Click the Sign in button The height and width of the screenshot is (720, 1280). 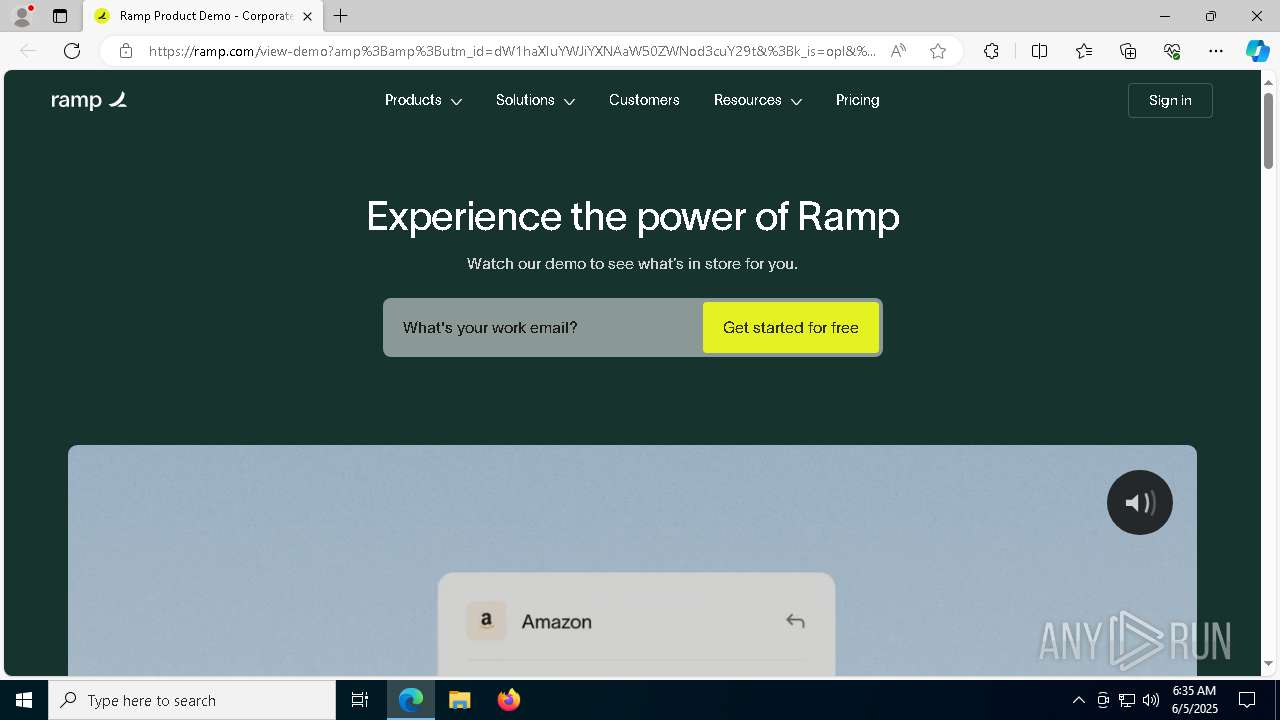(x=1170, y=100)
